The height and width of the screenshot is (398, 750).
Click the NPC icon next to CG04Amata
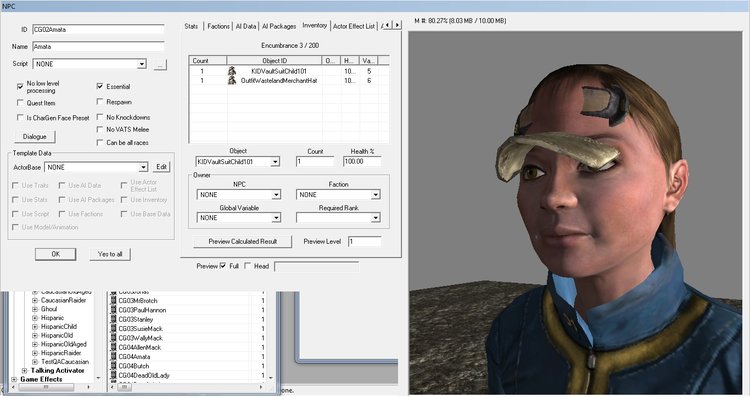click(113, 356)
